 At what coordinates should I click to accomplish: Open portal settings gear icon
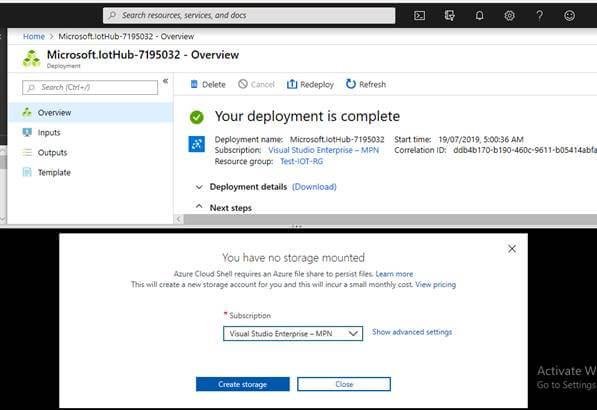point(509,16)
